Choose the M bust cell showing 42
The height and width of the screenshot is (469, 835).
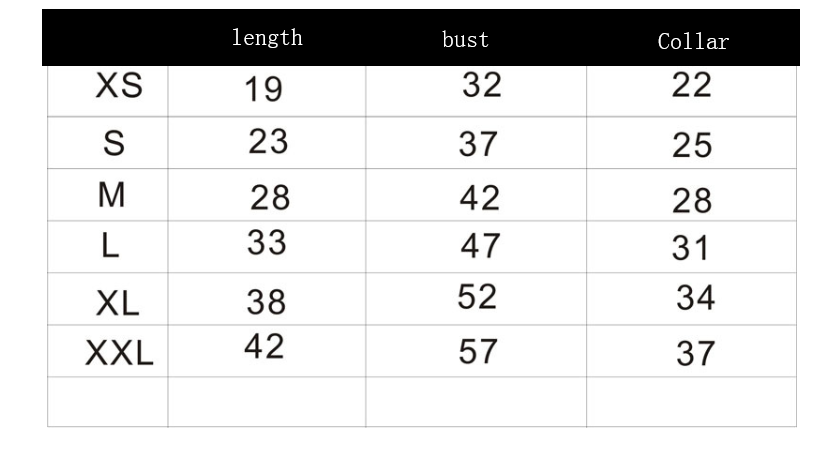(x=479, y=198)
